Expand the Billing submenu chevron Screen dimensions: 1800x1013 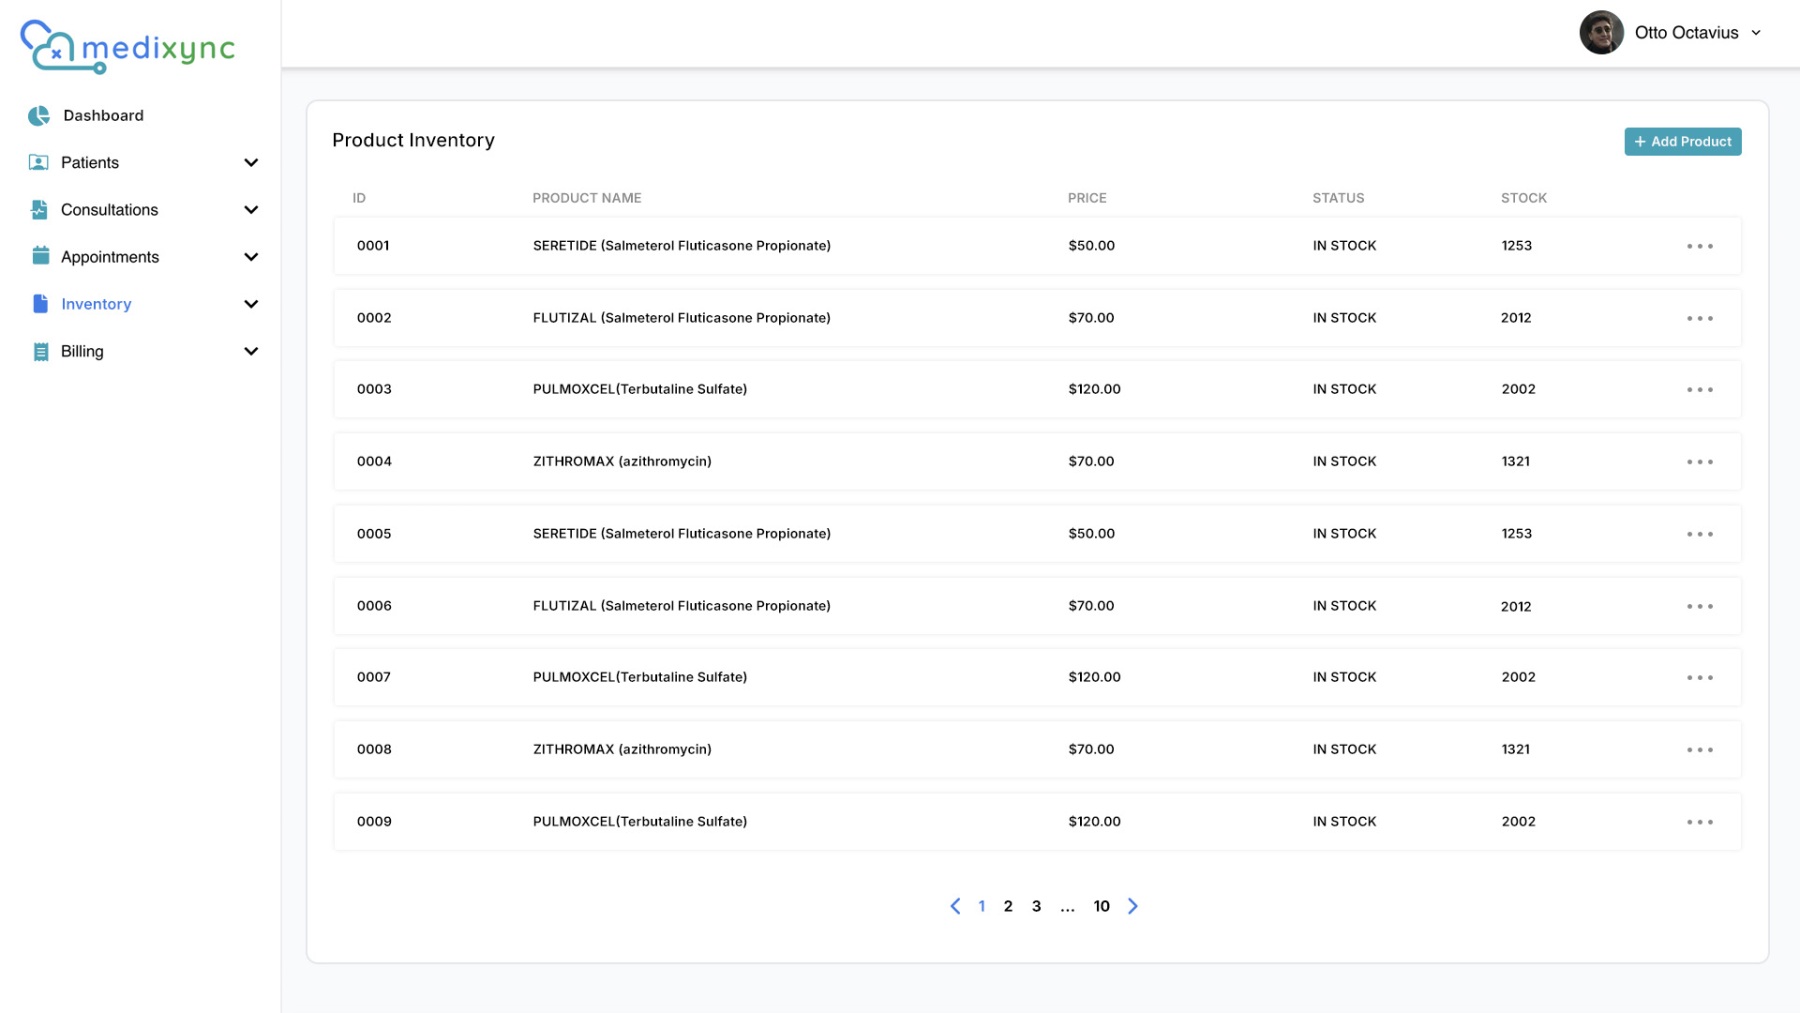tap(251, 352)
